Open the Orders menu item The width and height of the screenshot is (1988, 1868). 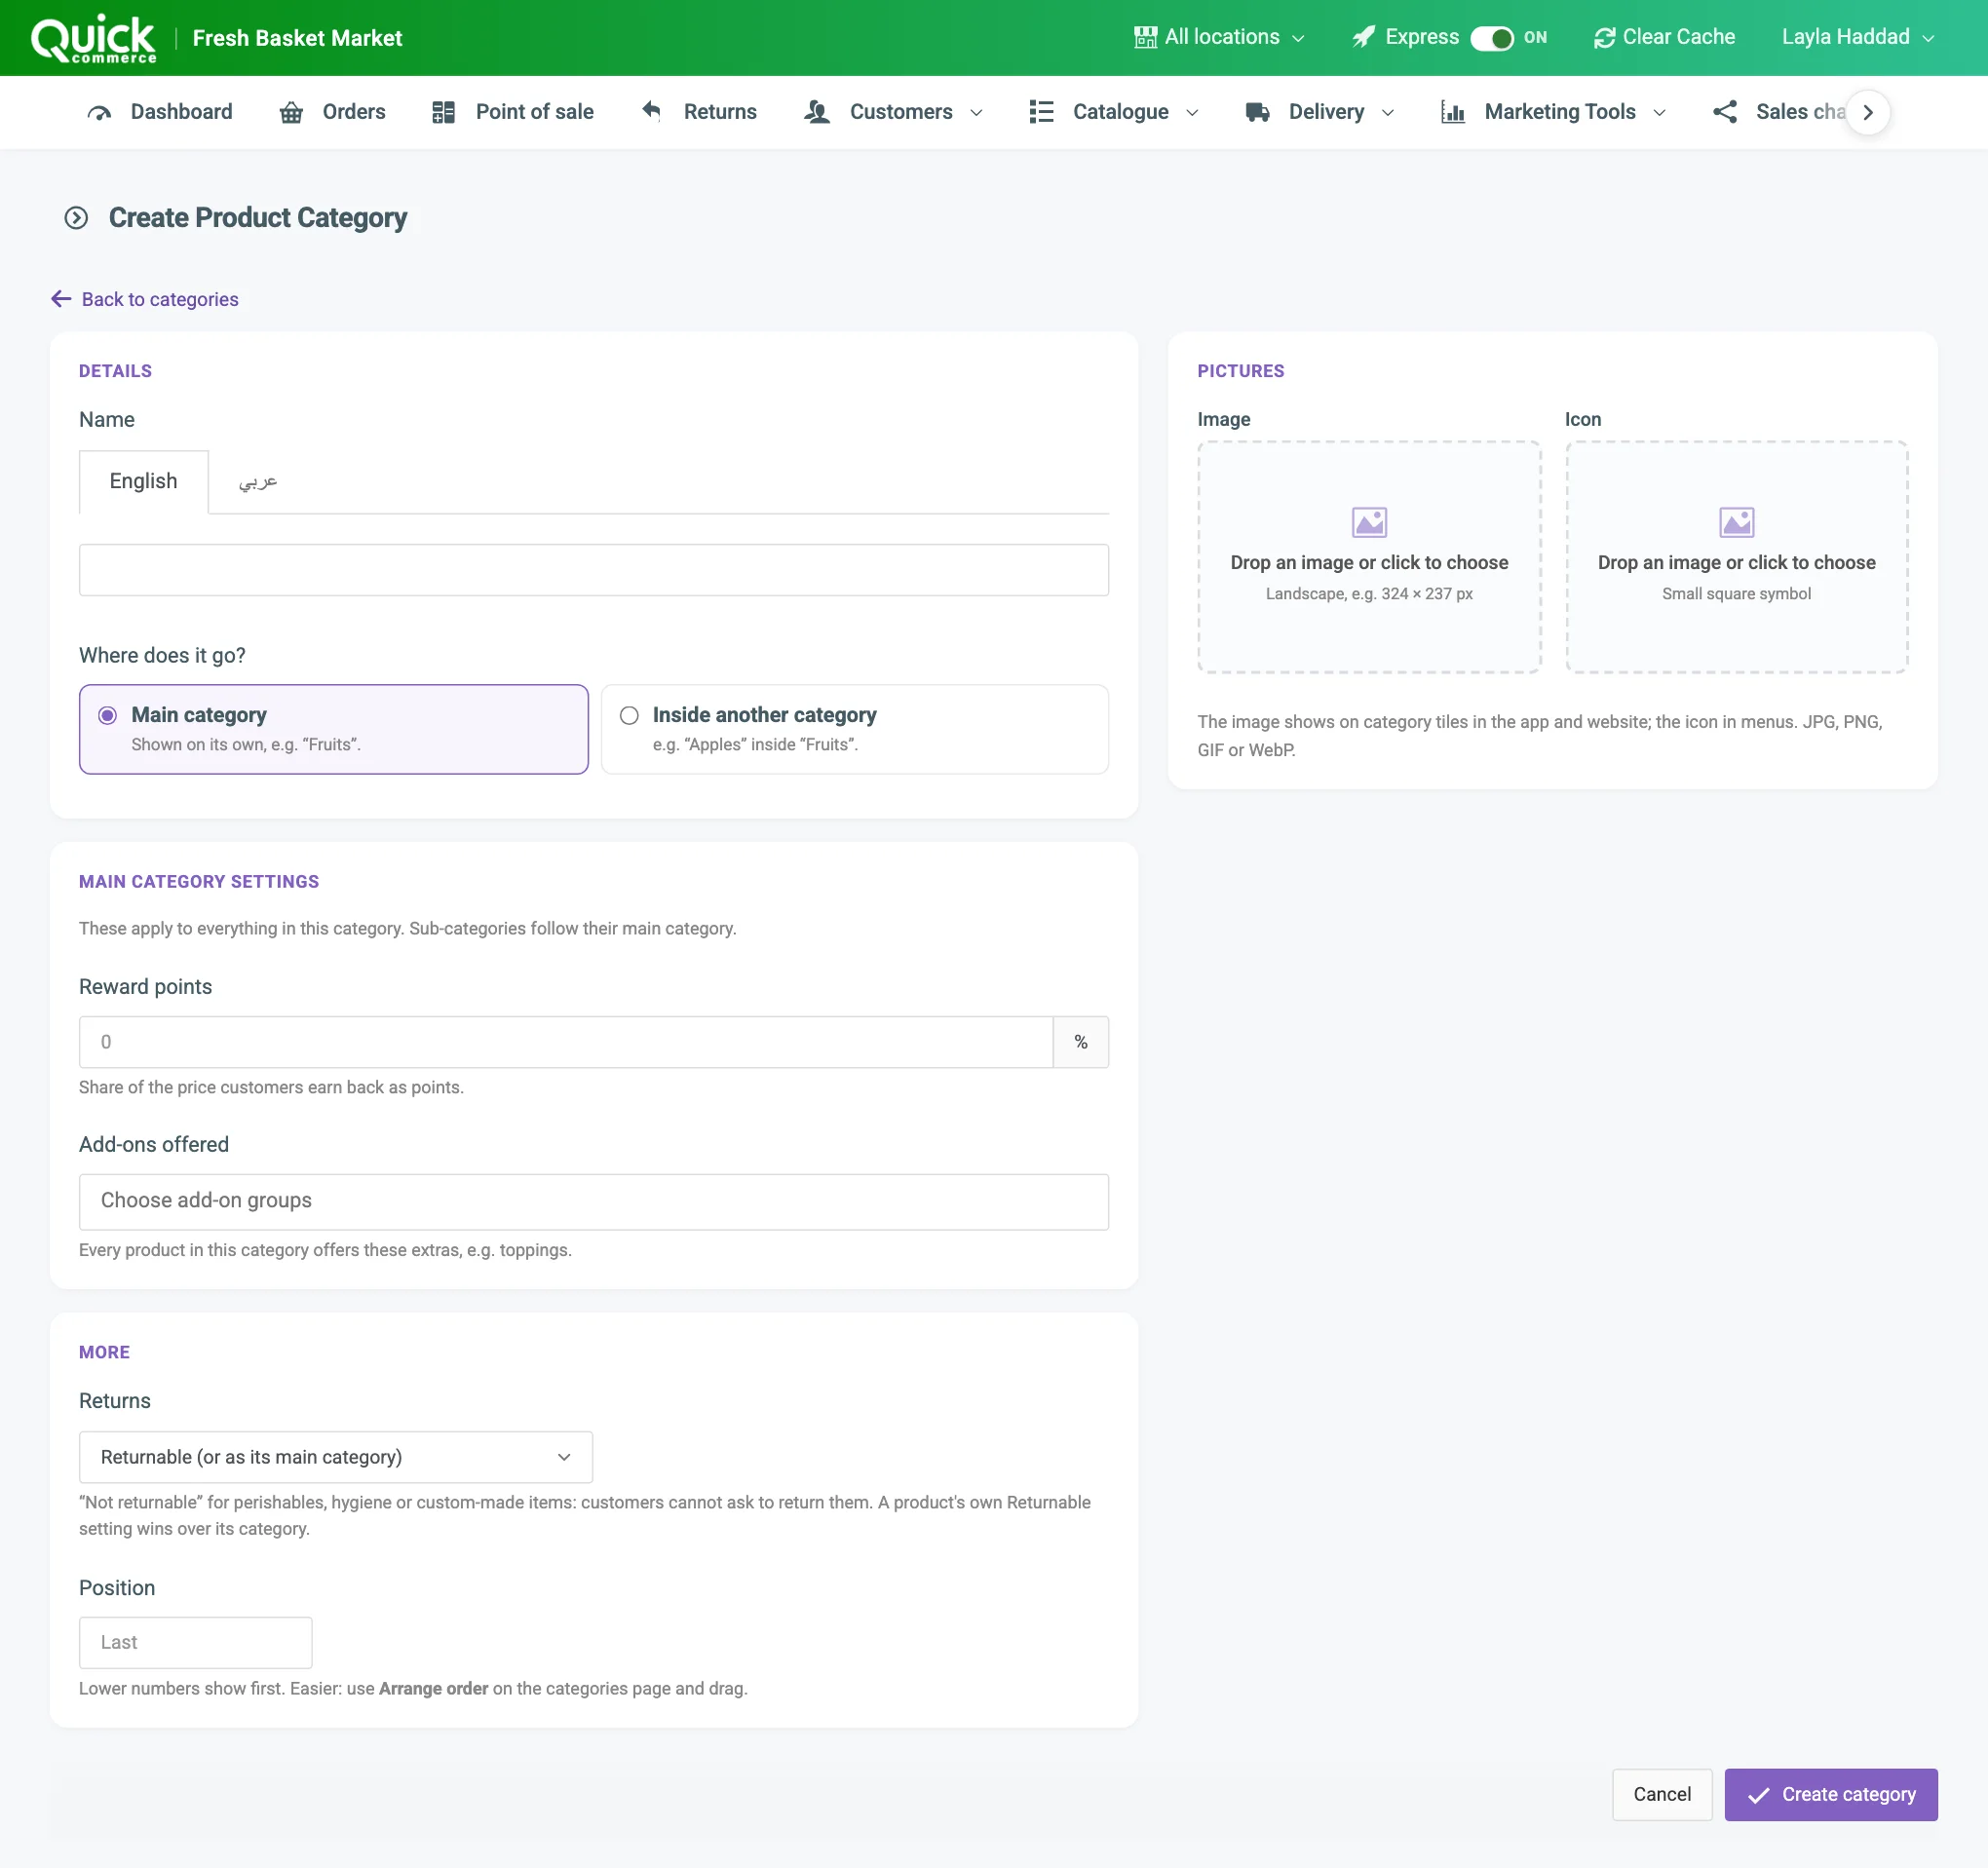(x=333, y=112)
